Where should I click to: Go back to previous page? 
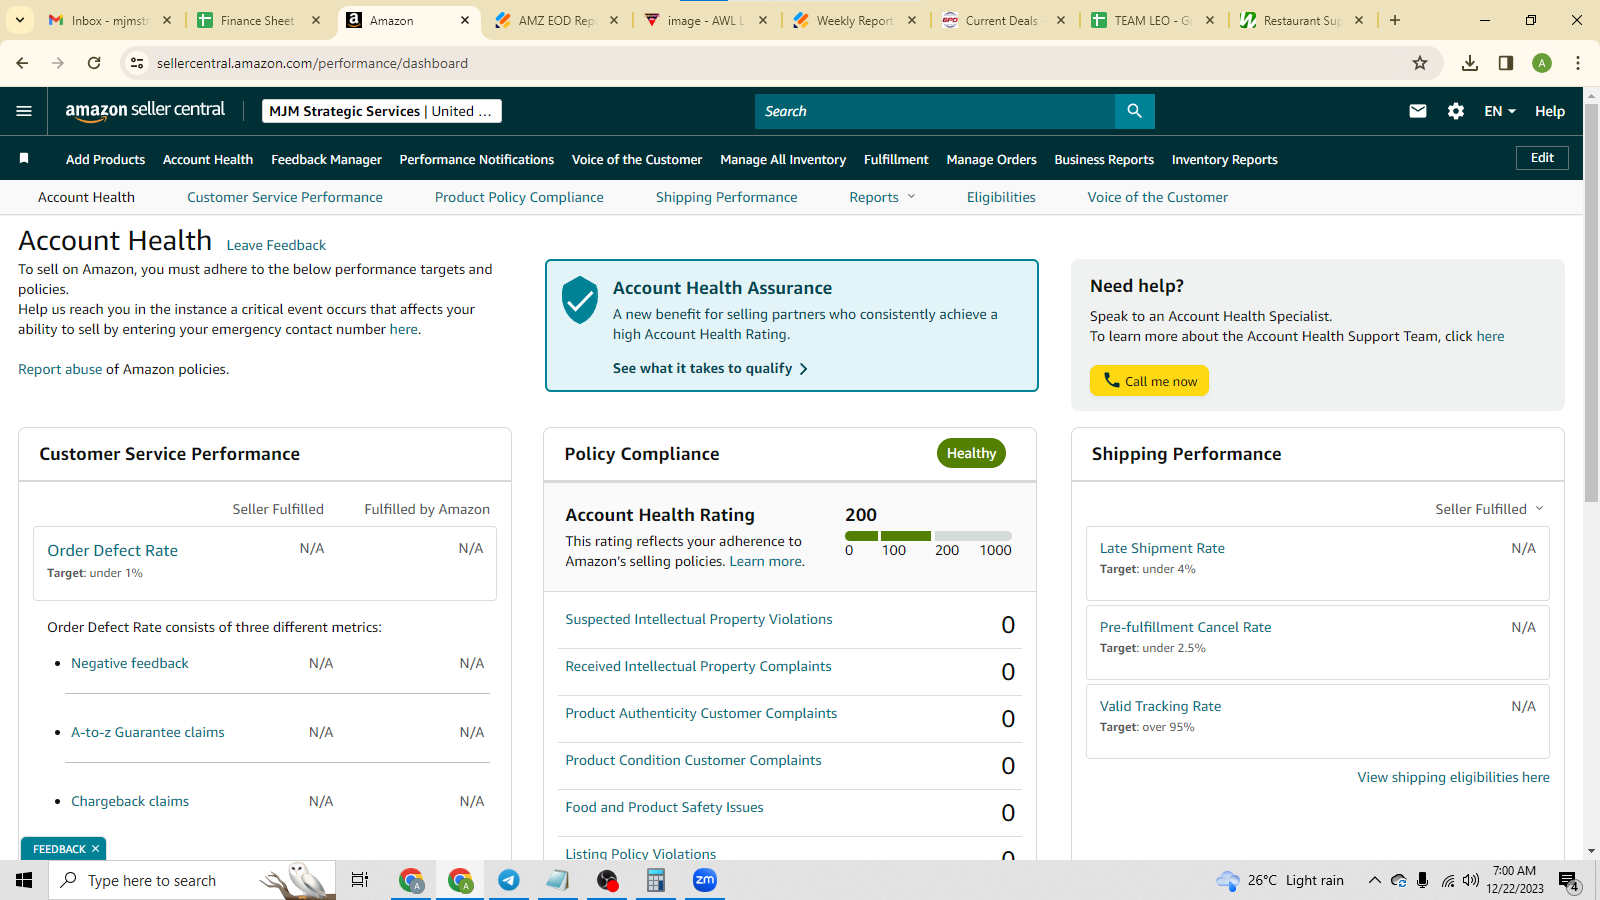click(x=22, y=63)
